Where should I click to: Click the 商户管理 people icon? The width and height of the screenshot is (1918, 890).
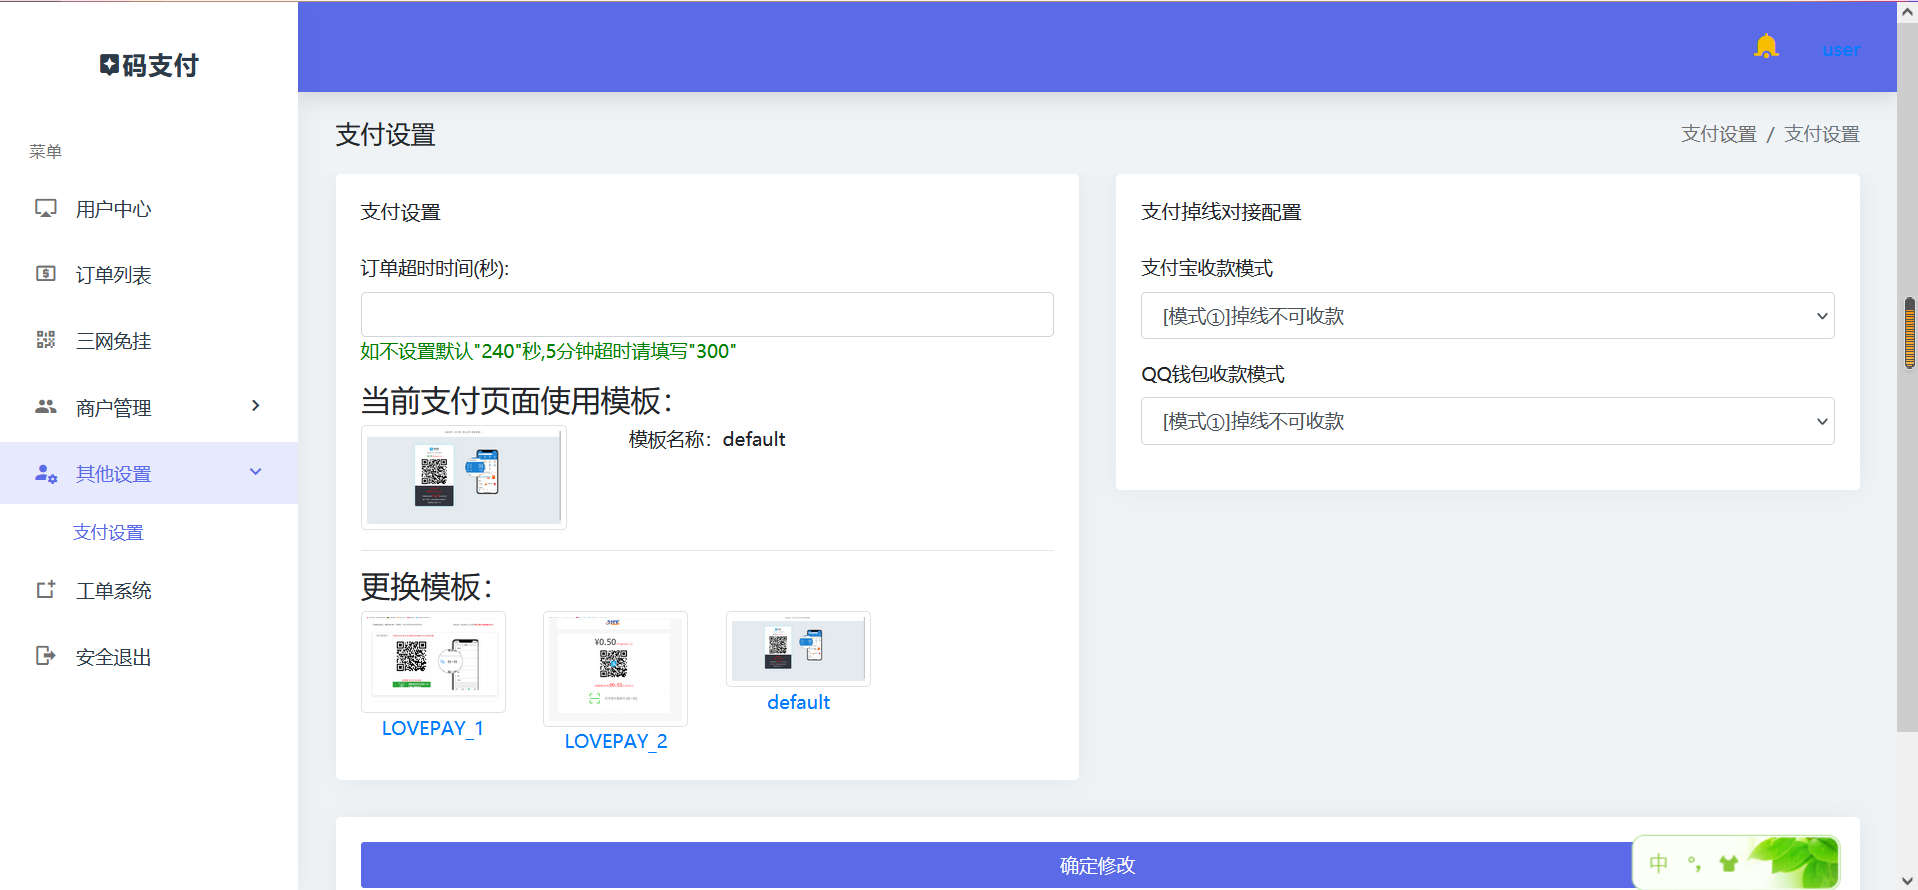coord(46,406)
